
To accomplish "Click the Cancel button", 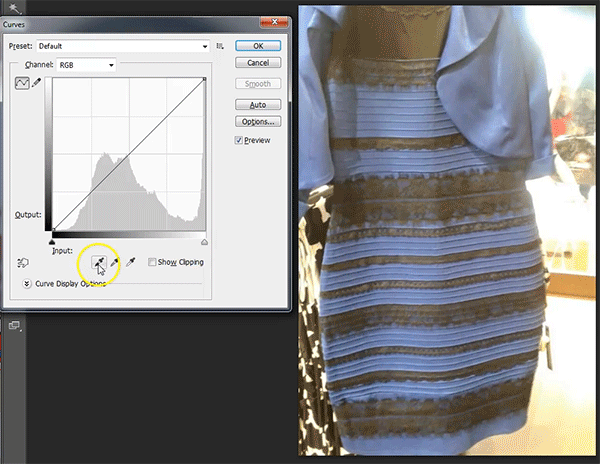I will click(257, 63).
